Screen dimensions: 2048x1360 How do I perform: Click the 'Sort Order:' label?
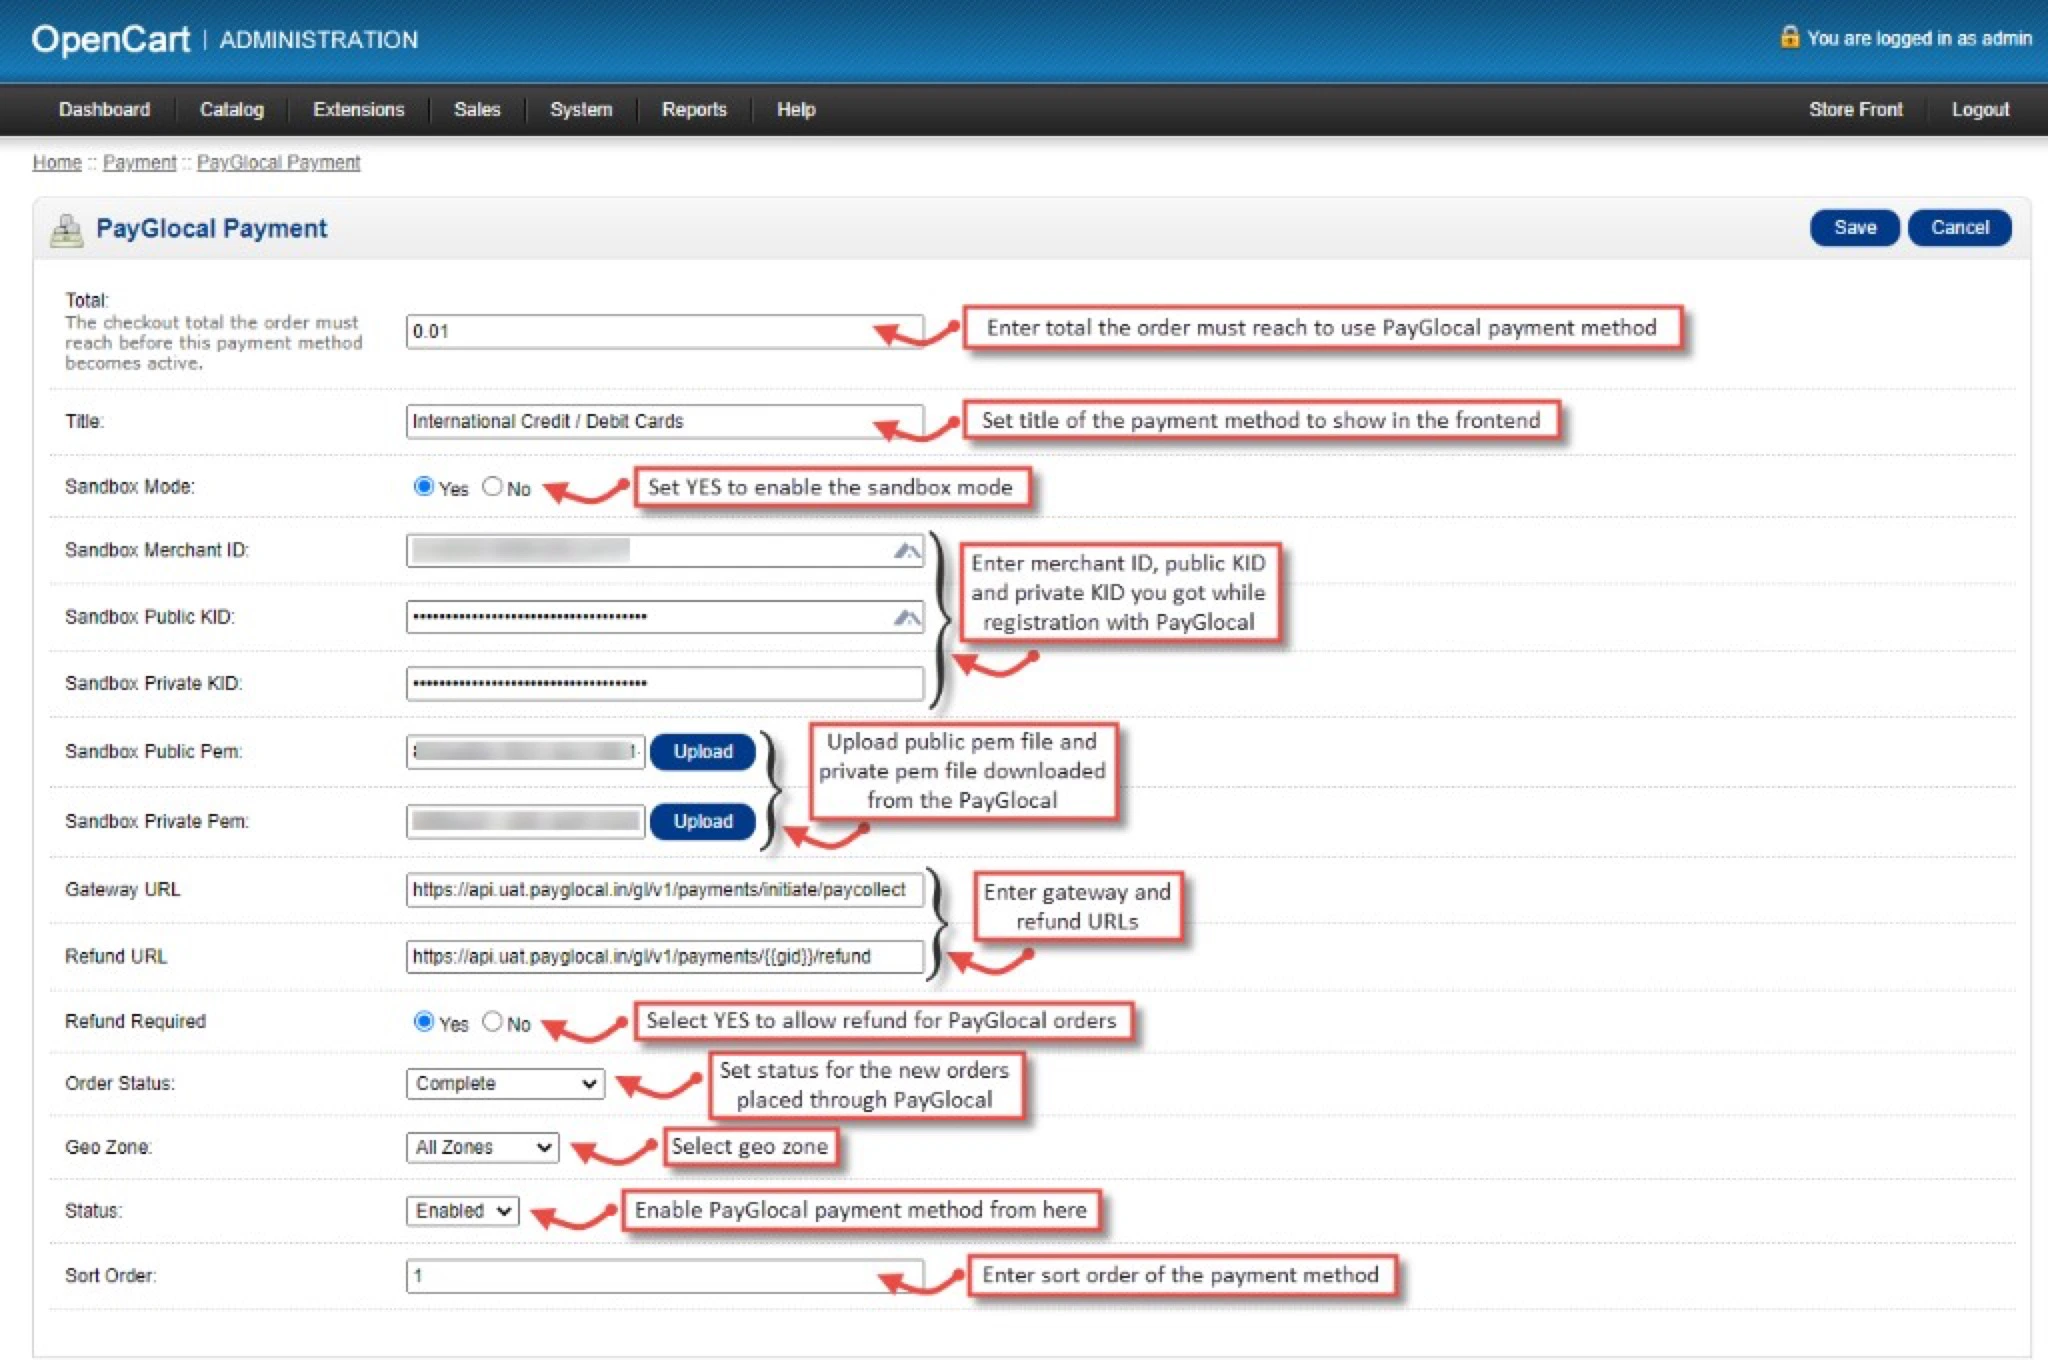click(110, 1277)
